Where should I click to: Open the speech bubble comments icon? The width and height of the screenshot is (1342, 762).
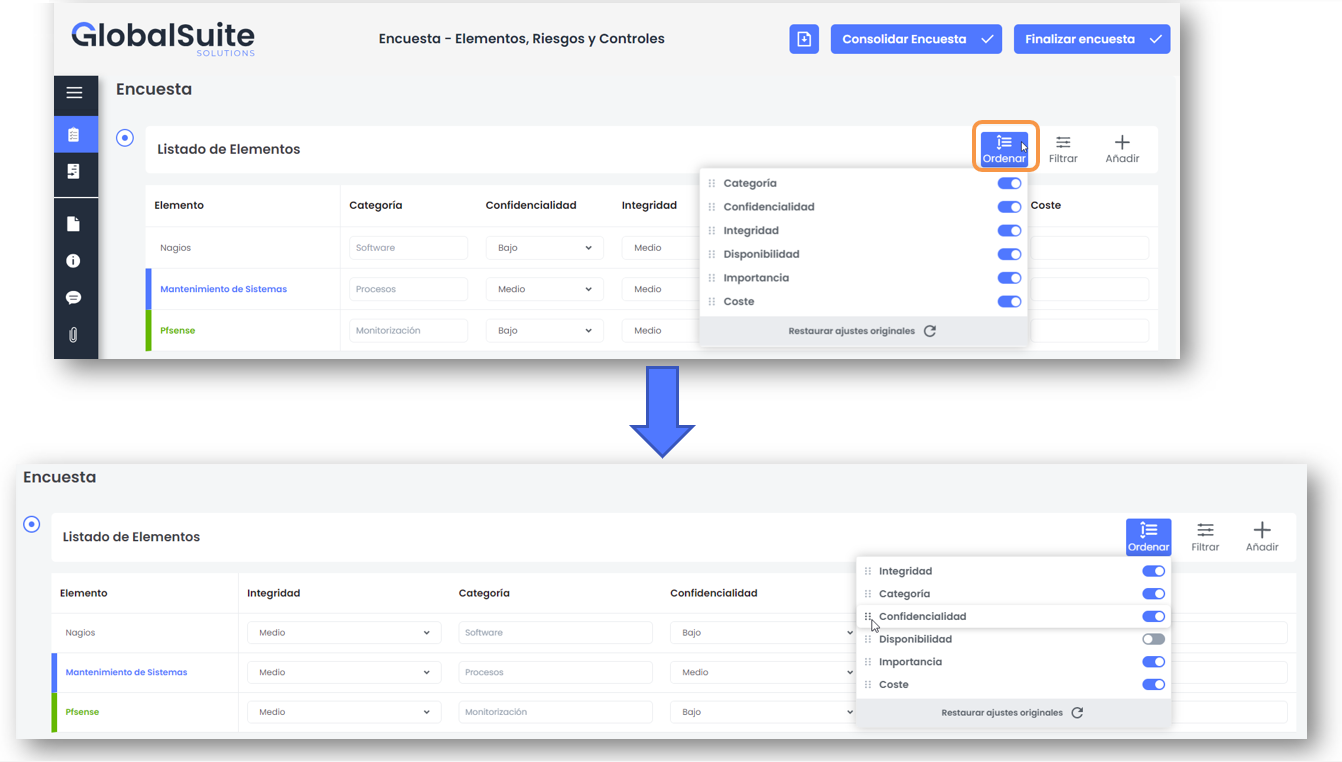click(x=74, y=298)
